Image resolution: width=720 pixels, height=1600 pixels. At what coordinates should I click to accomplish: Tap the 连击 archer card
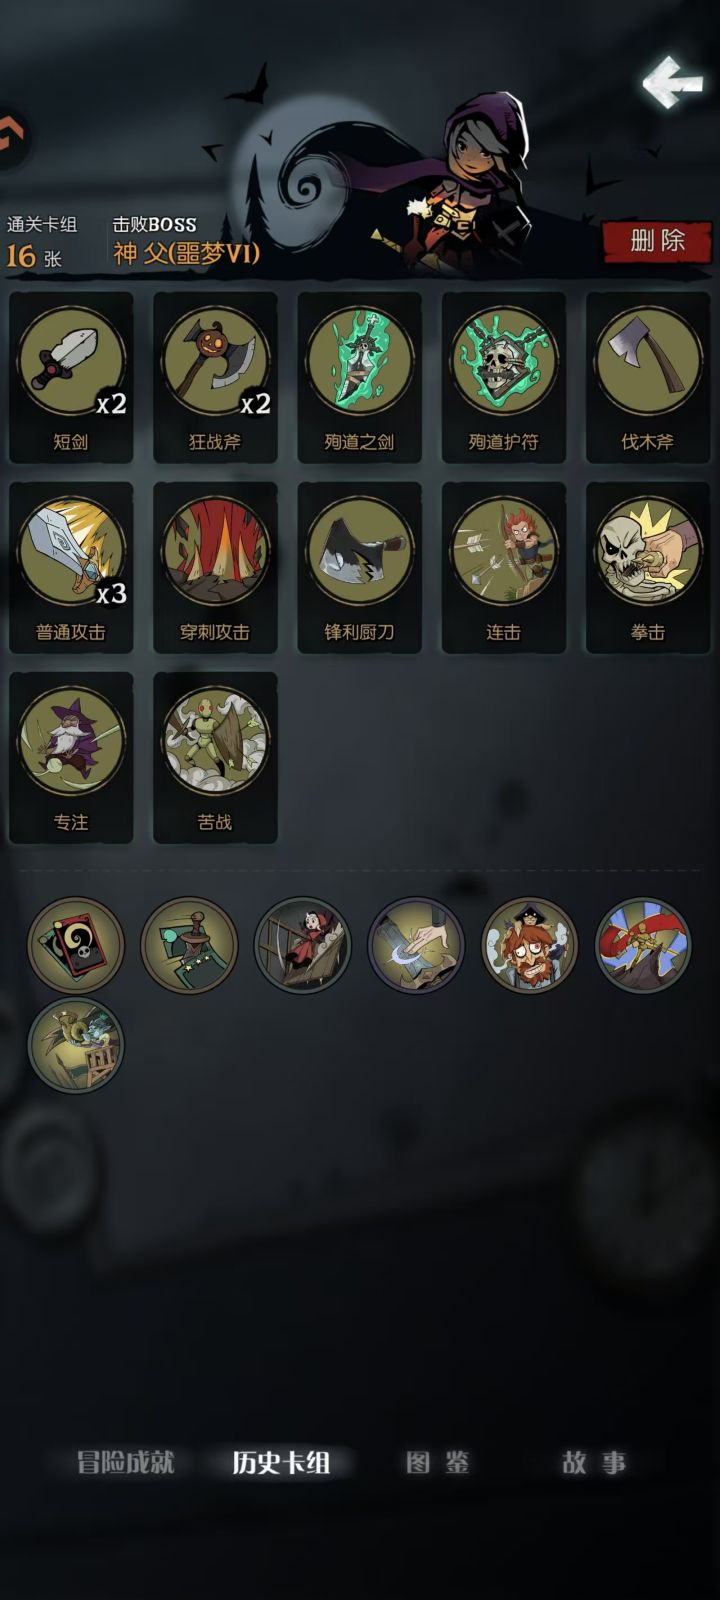(x=503, y=568)
